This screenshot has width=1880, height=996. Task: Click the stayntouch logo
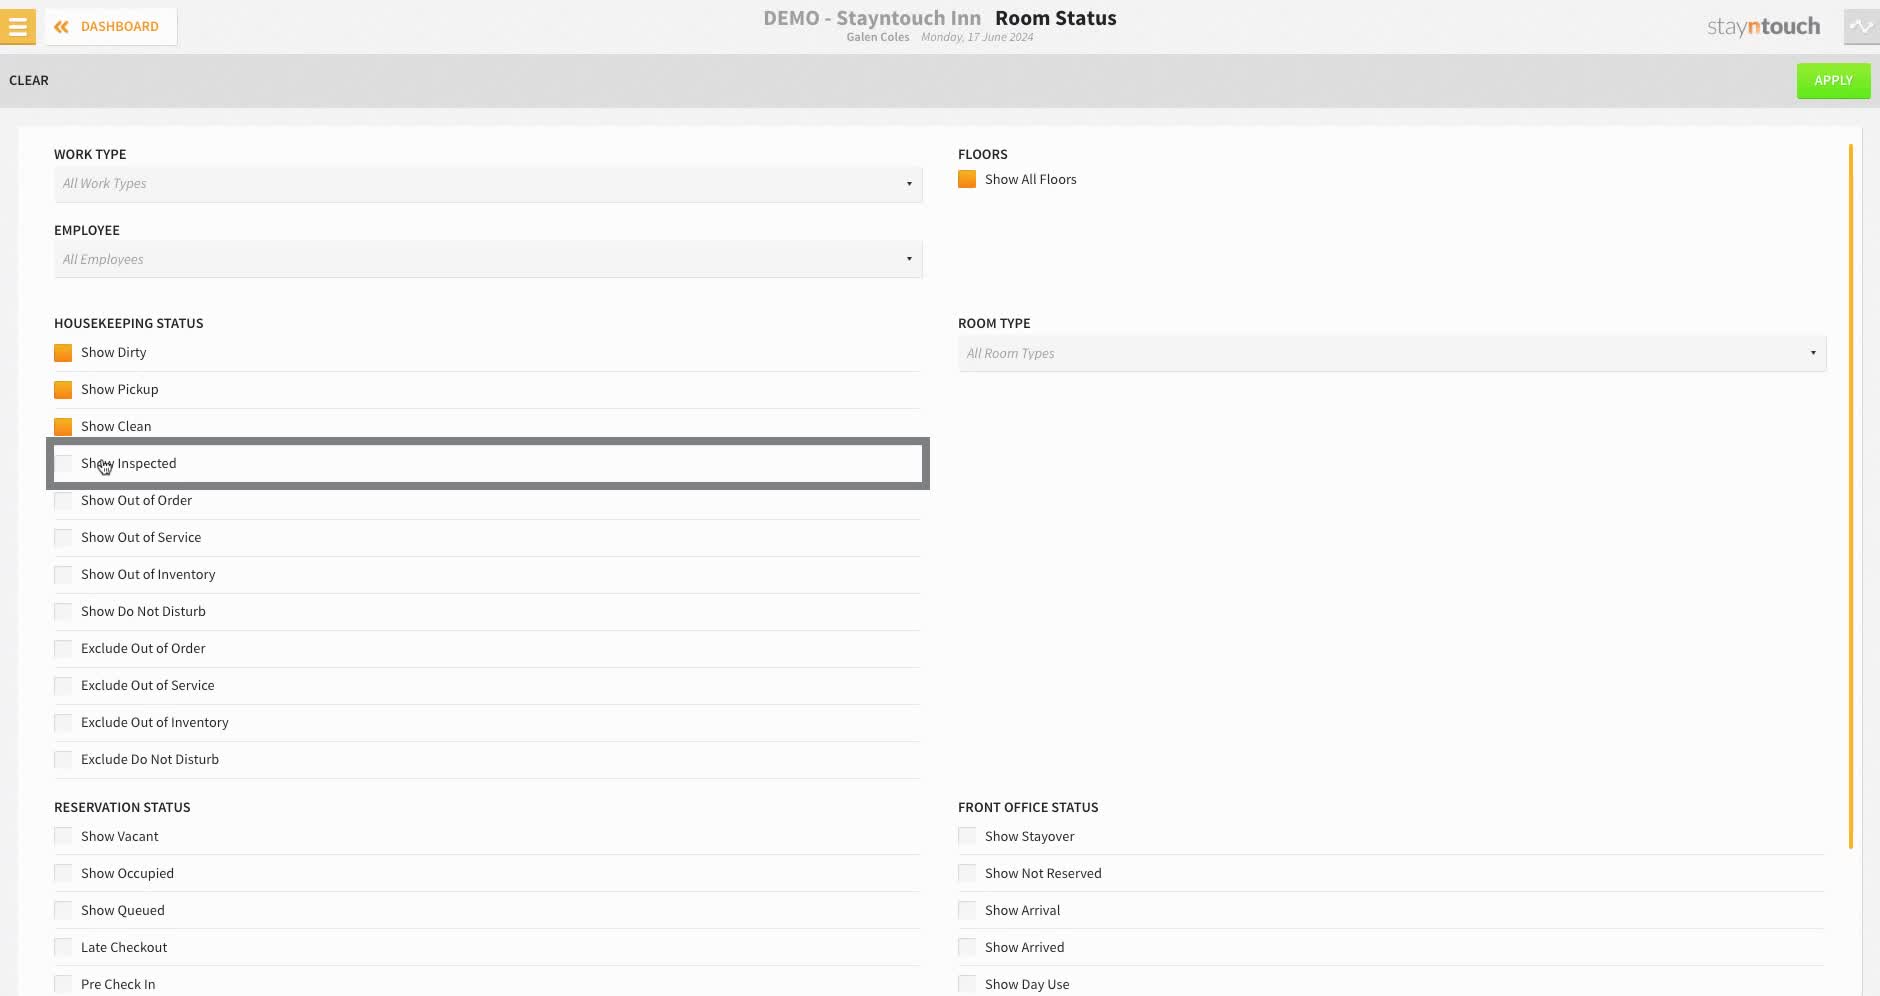(x=1763, y=26)
